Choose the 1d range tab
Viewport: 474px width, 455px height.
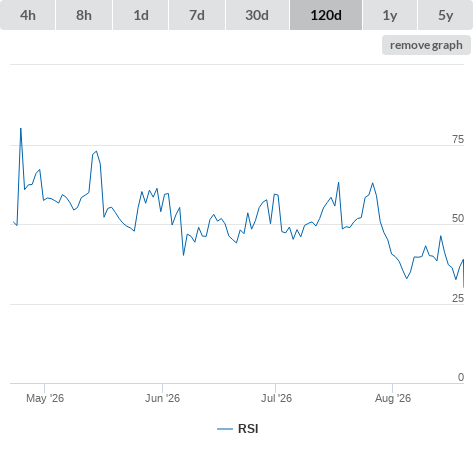[141, 15]
